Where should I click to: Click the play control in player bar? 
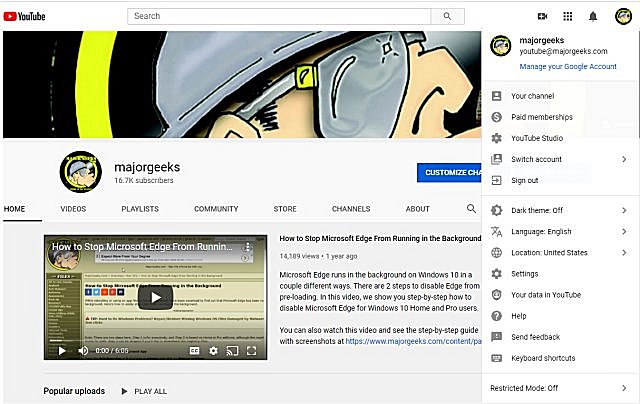[62, 351]
